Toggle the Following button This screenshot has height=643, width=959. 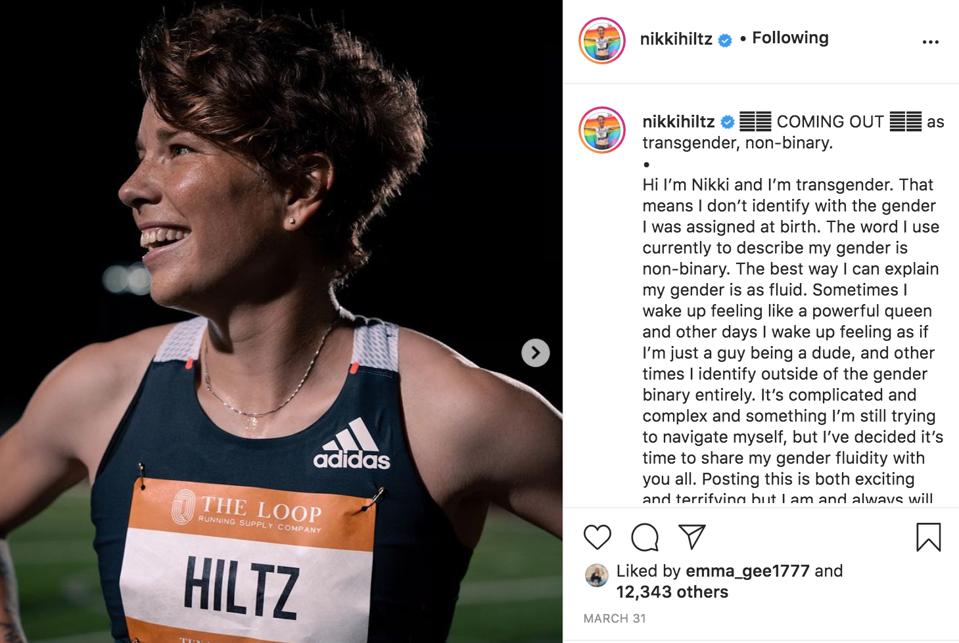click(790, 38)
